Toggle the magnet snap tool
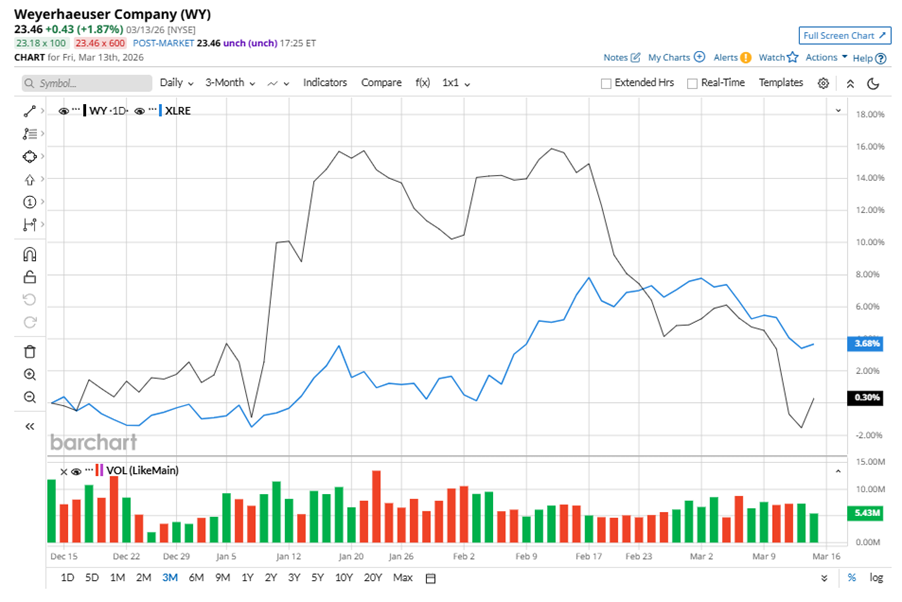 coord(29,254)
